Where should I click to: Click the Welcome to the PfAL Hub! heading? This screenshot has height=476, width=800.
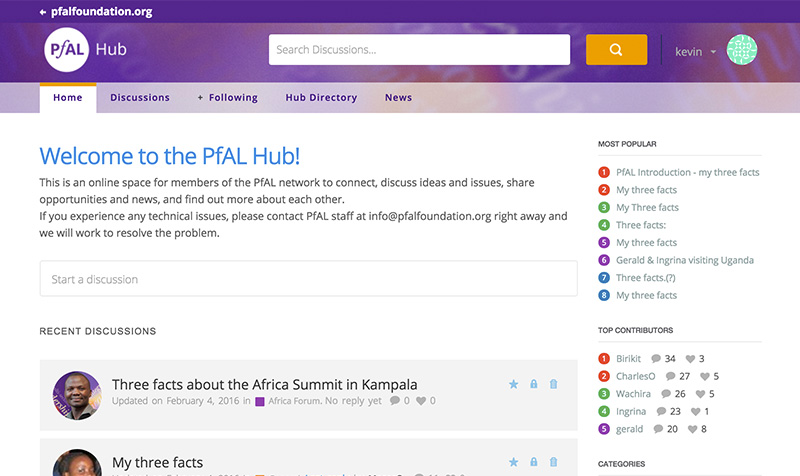pyautogui.click(x=169, y=156)
